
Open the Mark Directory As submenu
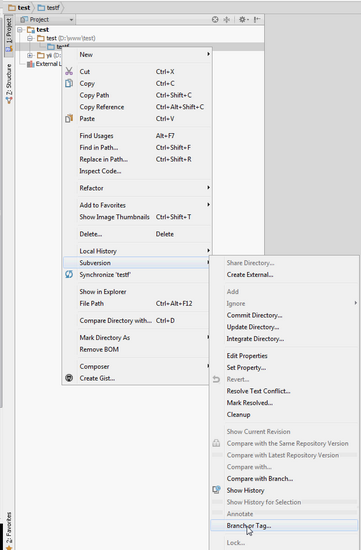click(x=137, y=337)
